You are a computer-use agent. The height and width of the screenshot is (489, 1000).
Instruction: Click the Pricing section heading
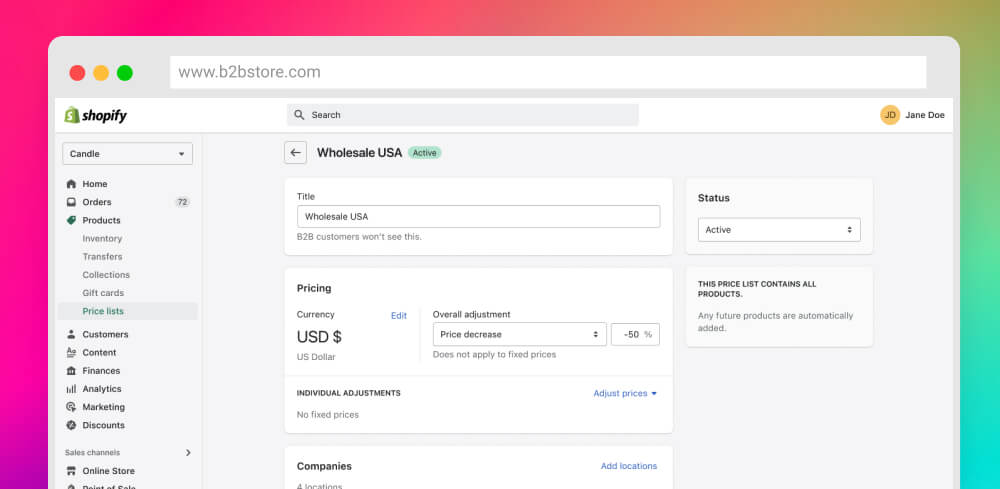tap(314, 288)
